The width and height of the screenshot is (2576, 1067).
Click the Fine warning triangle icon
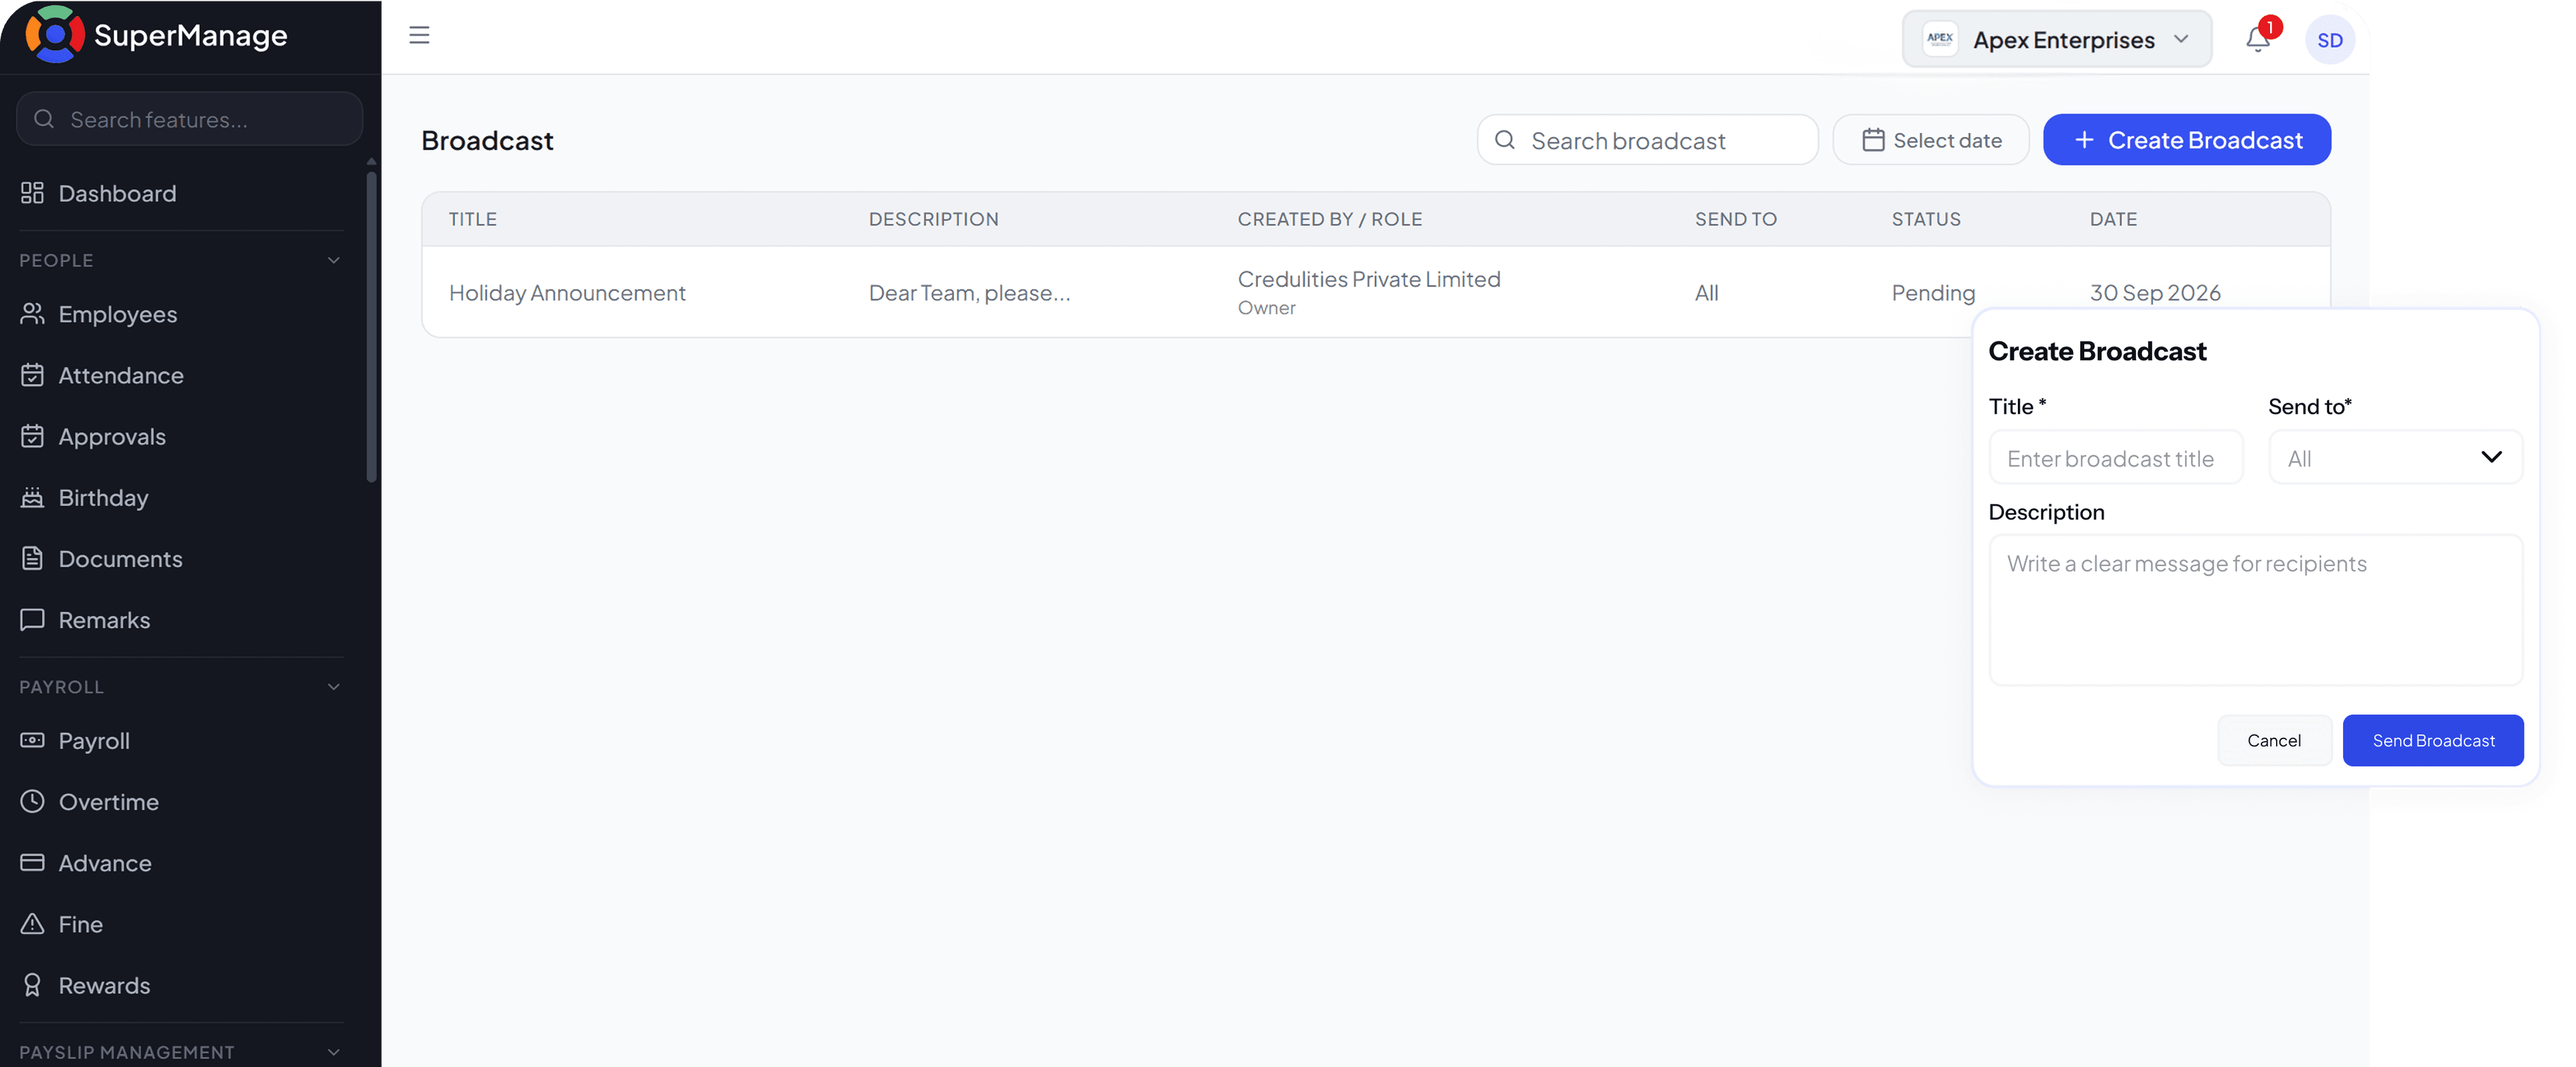pos(32,923)
